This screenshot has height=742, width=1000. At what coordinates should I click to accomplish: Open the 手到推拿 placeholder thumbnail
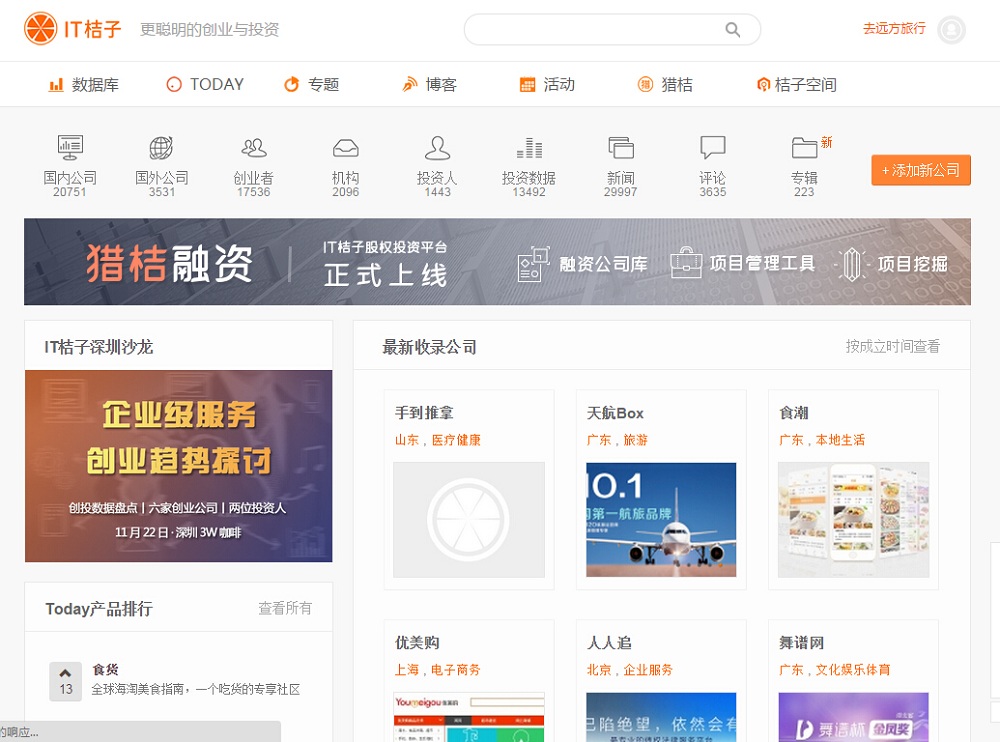click(x=469, y=520)
